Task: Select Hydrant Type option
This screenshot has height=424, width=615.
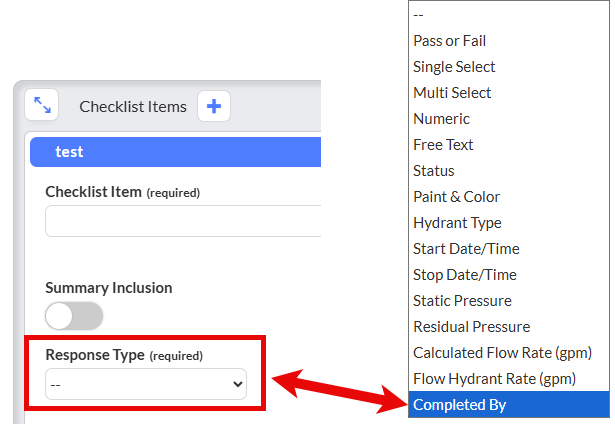Action: pos(508,223)
